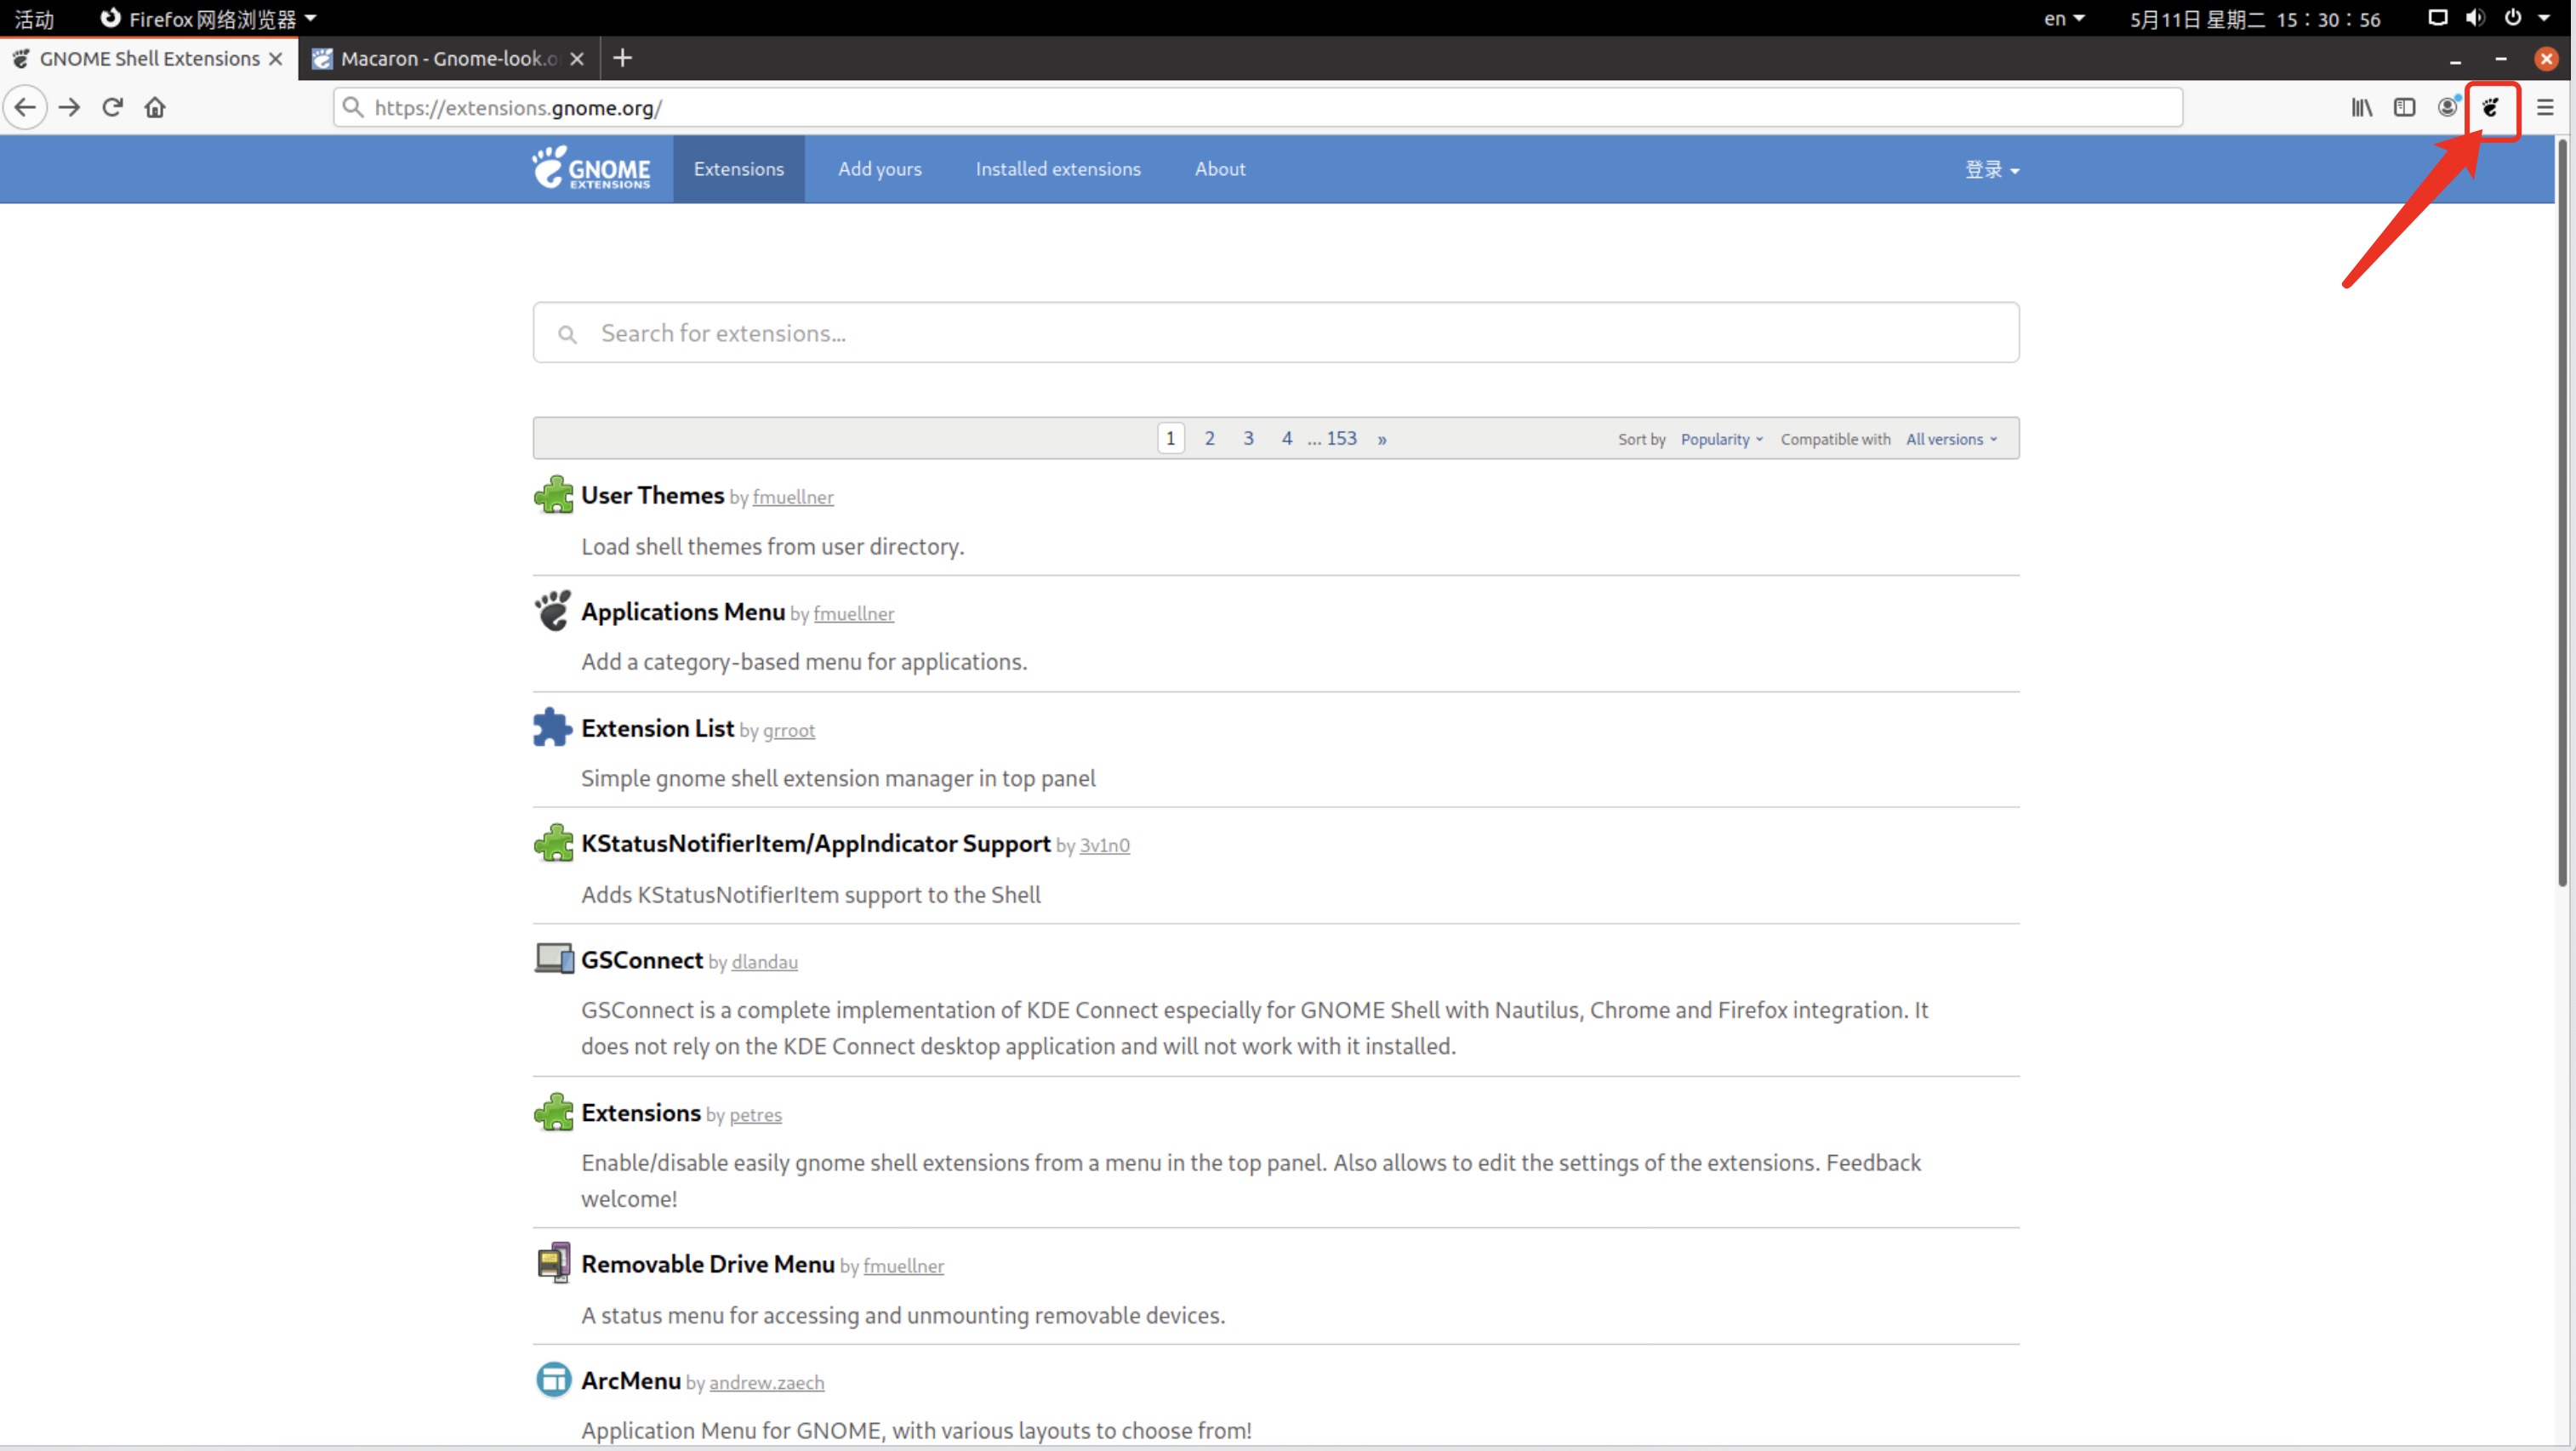Screen dimensions: 2576x1451
Task: Select the search extensions input field
Action: pos(1274,331)
